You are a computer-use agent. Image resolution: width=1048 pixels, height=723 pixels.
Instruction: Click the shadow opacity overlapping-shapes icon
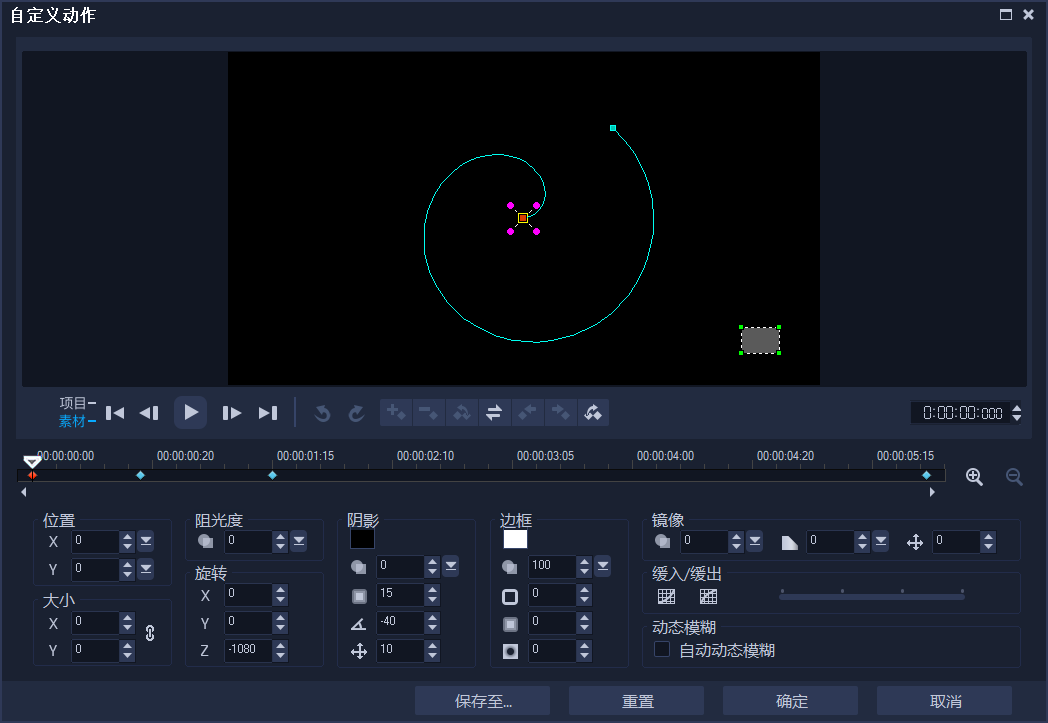(x=359, y=567)
